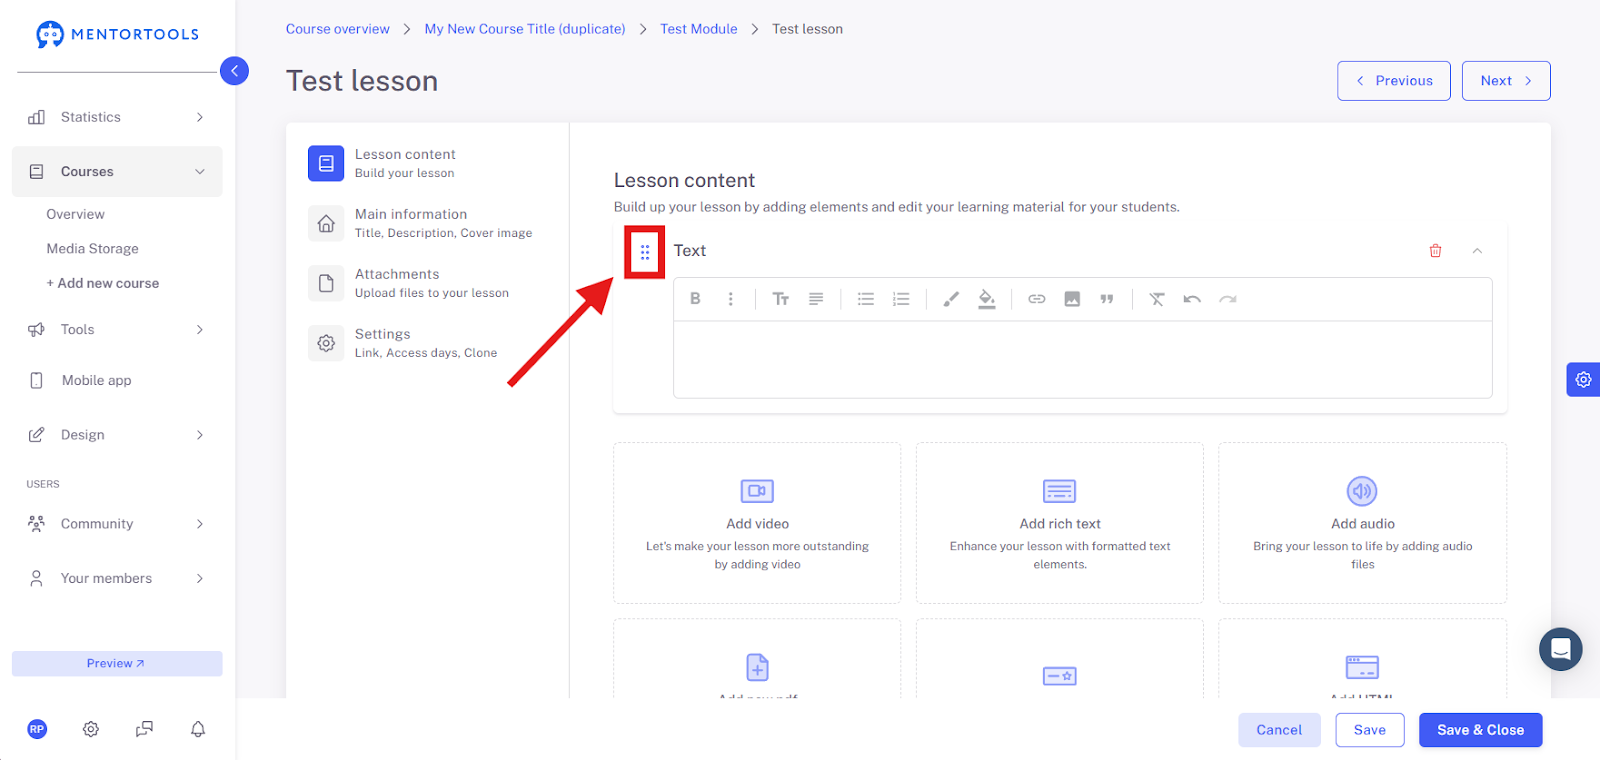This screenshot has width=1600, height=760.
Task: Open the text size tool
Action: coord(781,299)
